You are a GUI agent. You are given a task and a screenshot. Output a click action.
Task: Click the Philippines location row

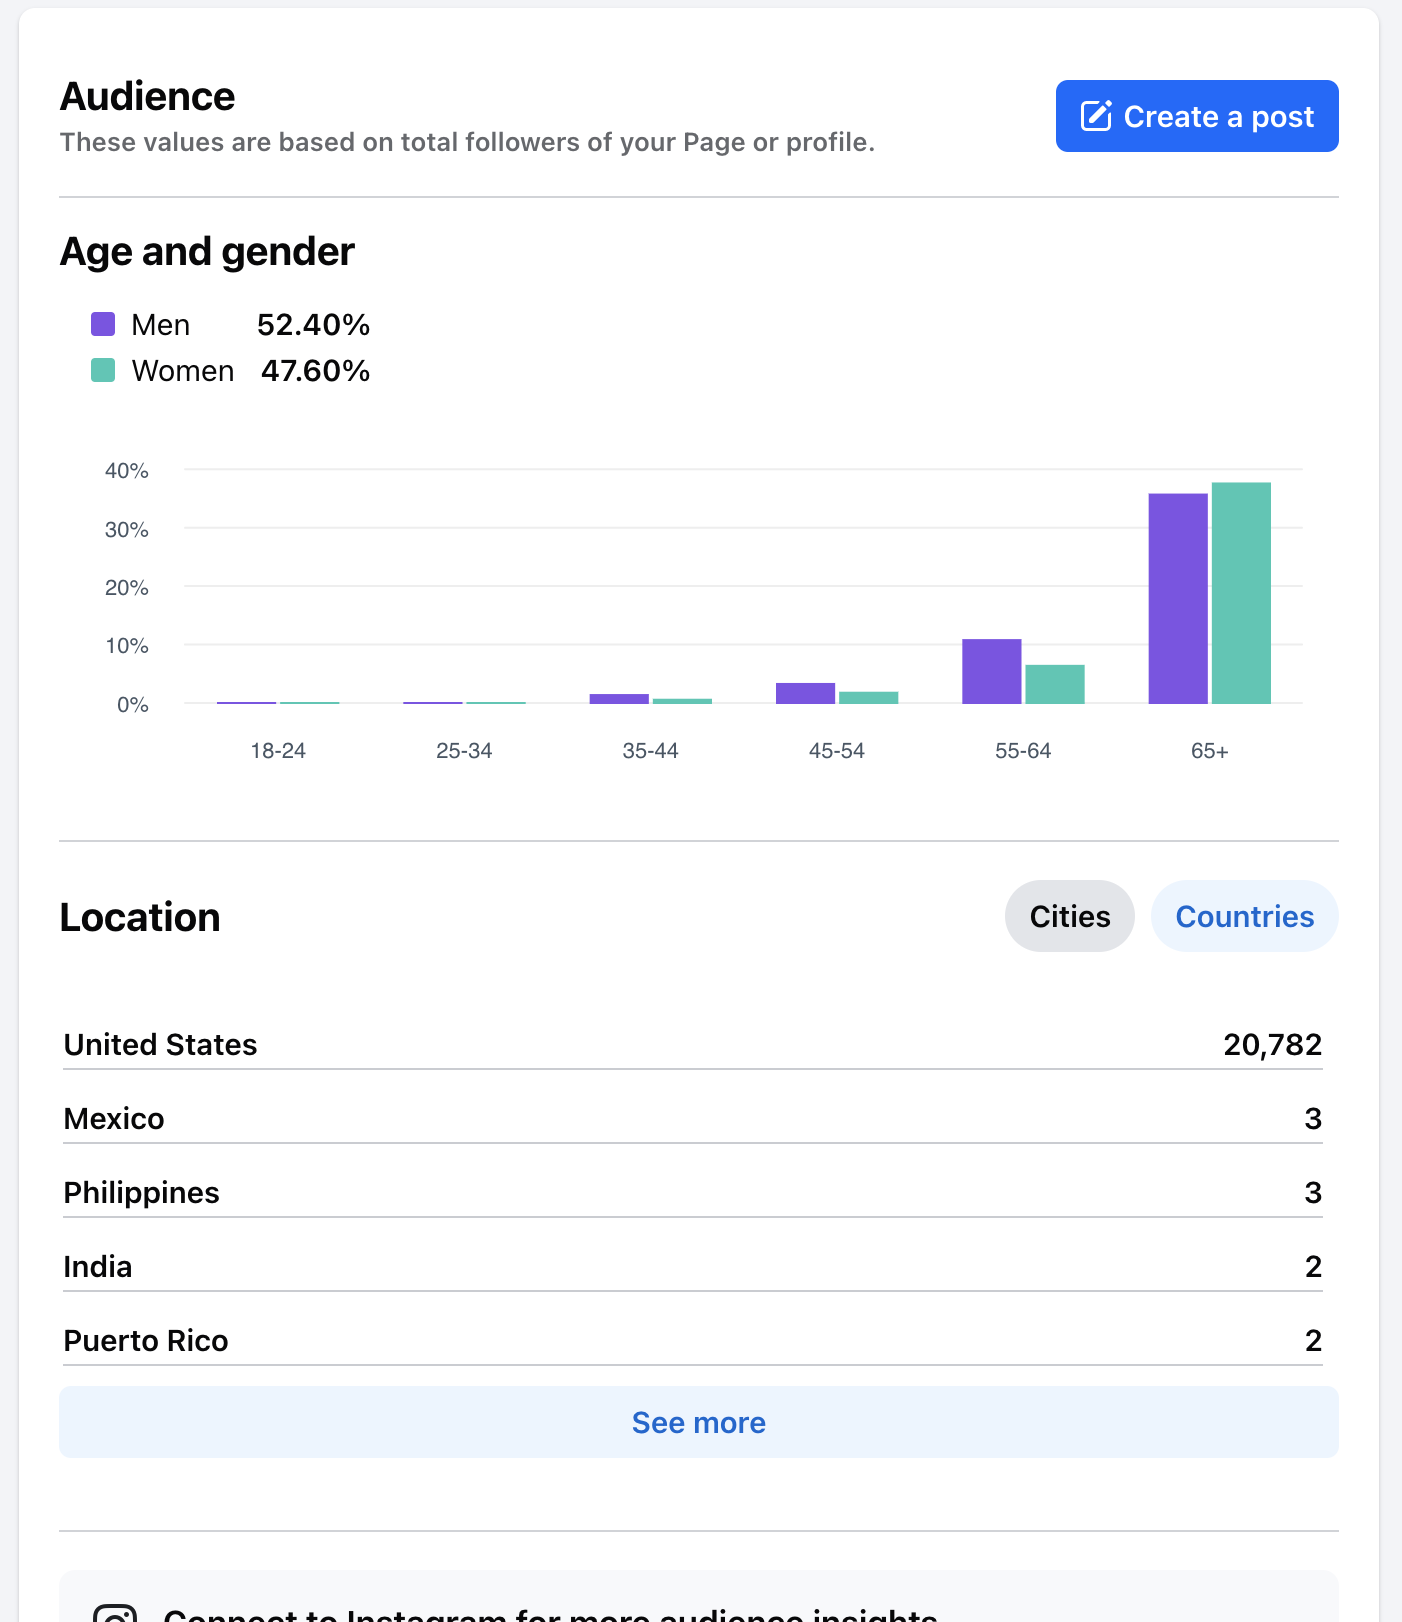coord(692,1192)
